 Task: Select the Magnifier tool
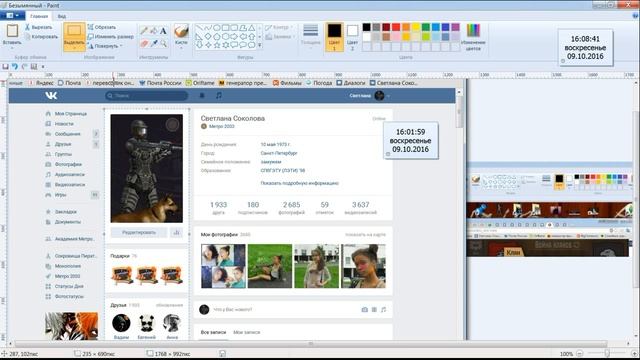pos(163,43)
